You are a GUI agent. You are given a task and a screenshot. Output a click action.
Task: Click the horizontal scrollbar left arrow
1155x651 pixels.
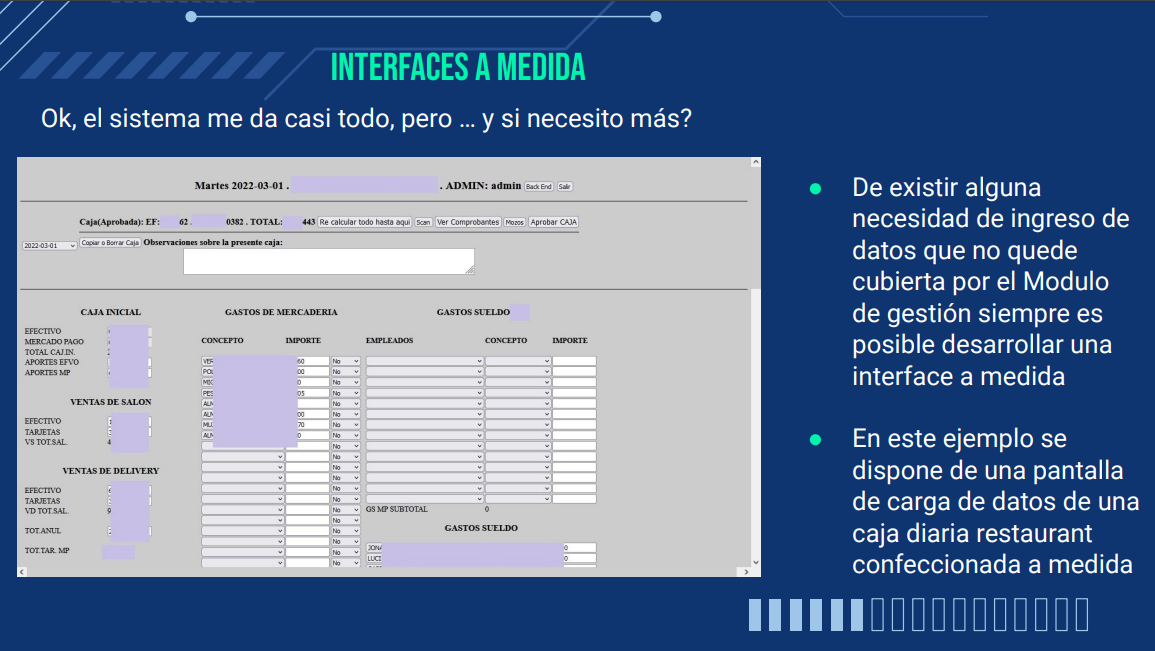pos(24,571)
